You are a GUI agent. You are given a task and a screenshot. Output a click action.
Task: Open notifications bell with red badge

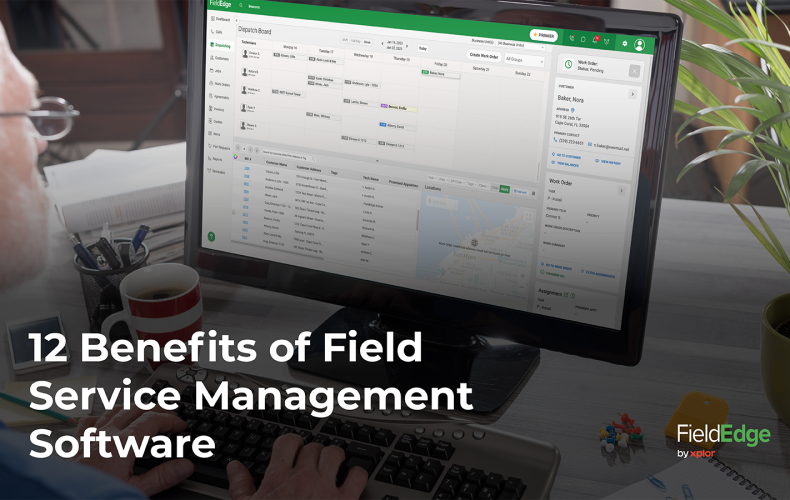[x=596, y=40]
